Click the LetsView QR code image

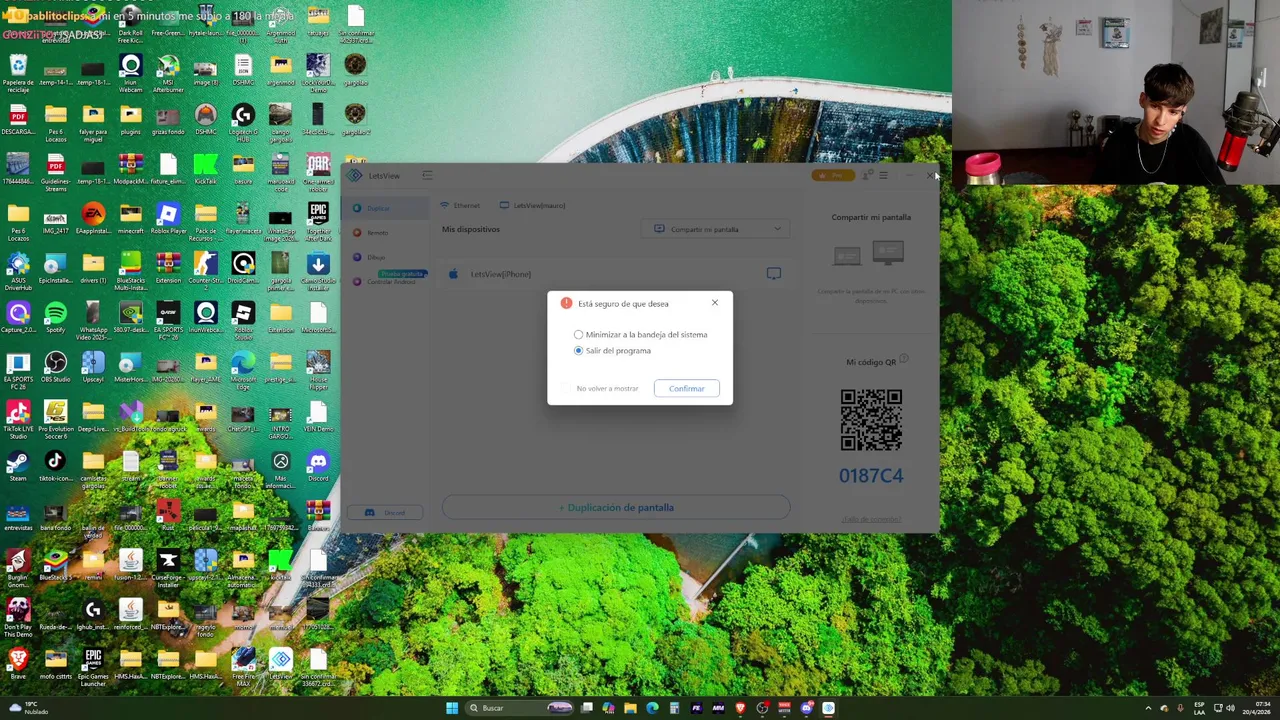pos(871,420)
